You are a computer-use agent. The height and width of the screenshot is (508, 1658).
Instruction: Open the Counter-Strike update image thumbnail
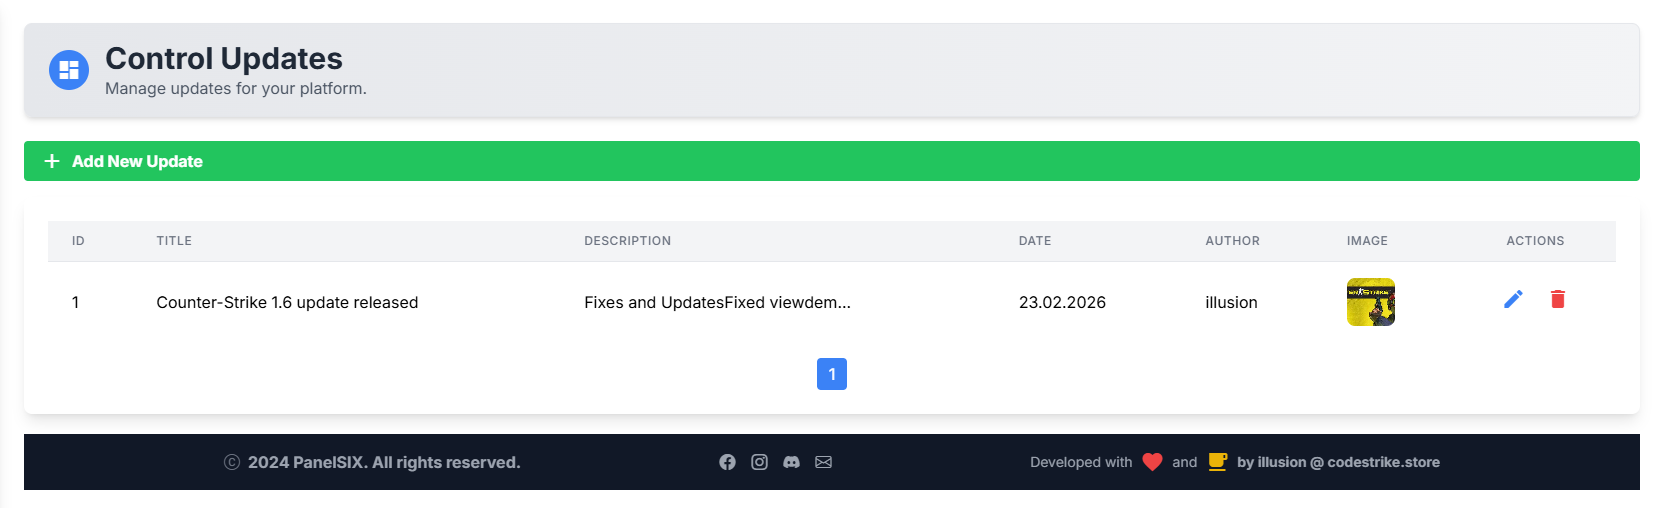pos(1370,302)
